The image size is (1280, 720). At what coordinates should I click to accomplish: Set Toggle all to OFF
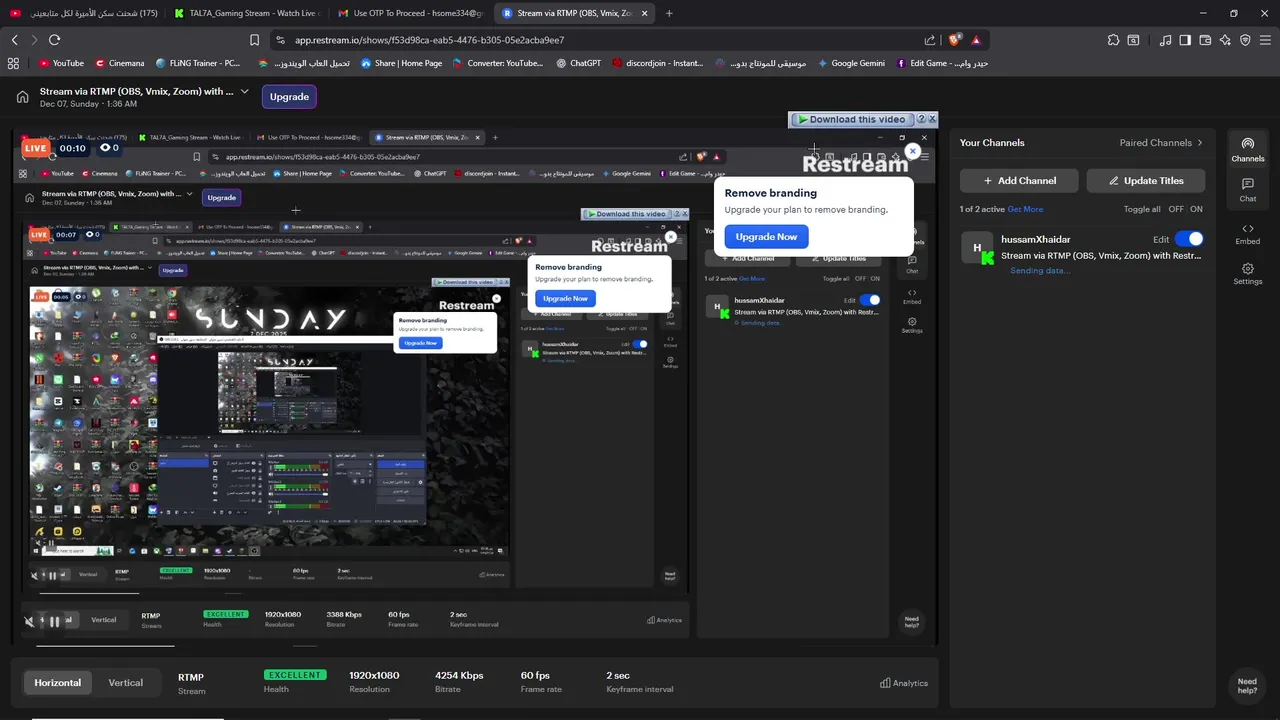click(1176, 209)
